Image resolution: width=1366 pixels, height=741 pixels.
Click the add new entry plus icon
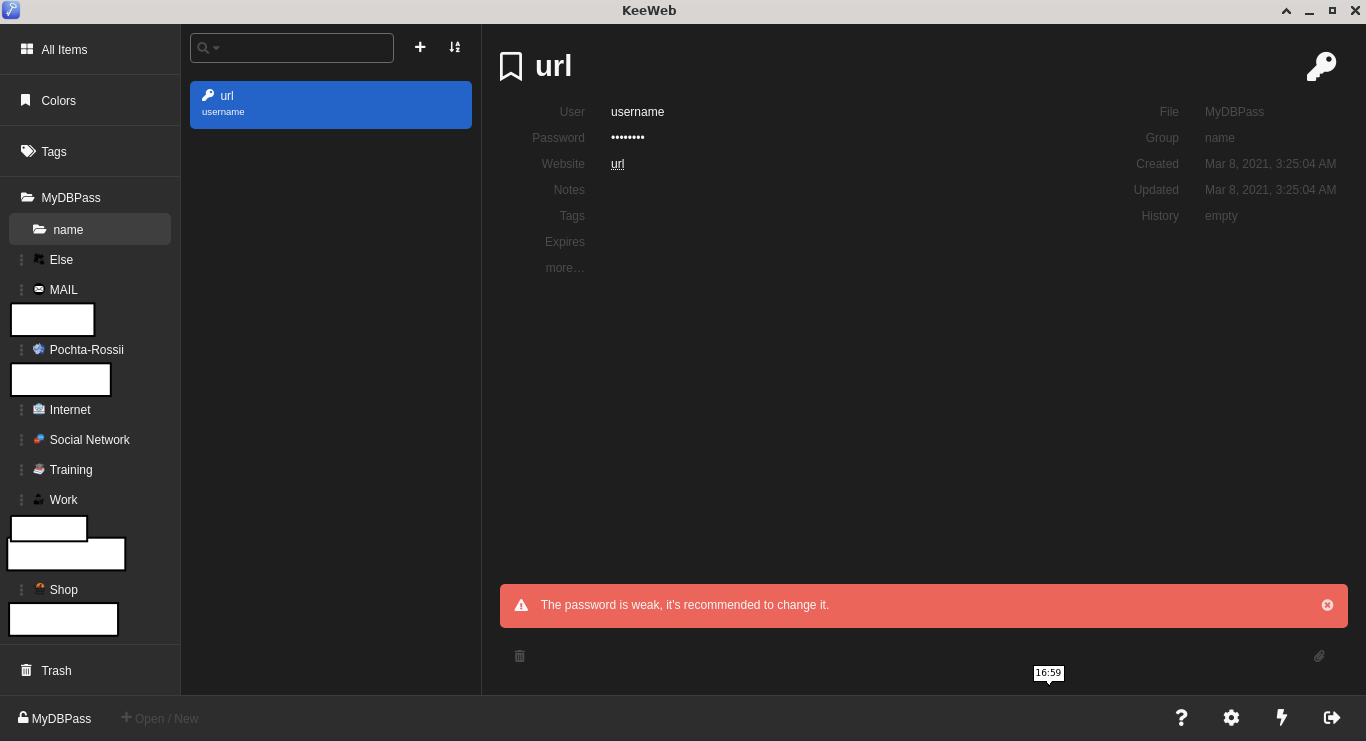(420, 47)
